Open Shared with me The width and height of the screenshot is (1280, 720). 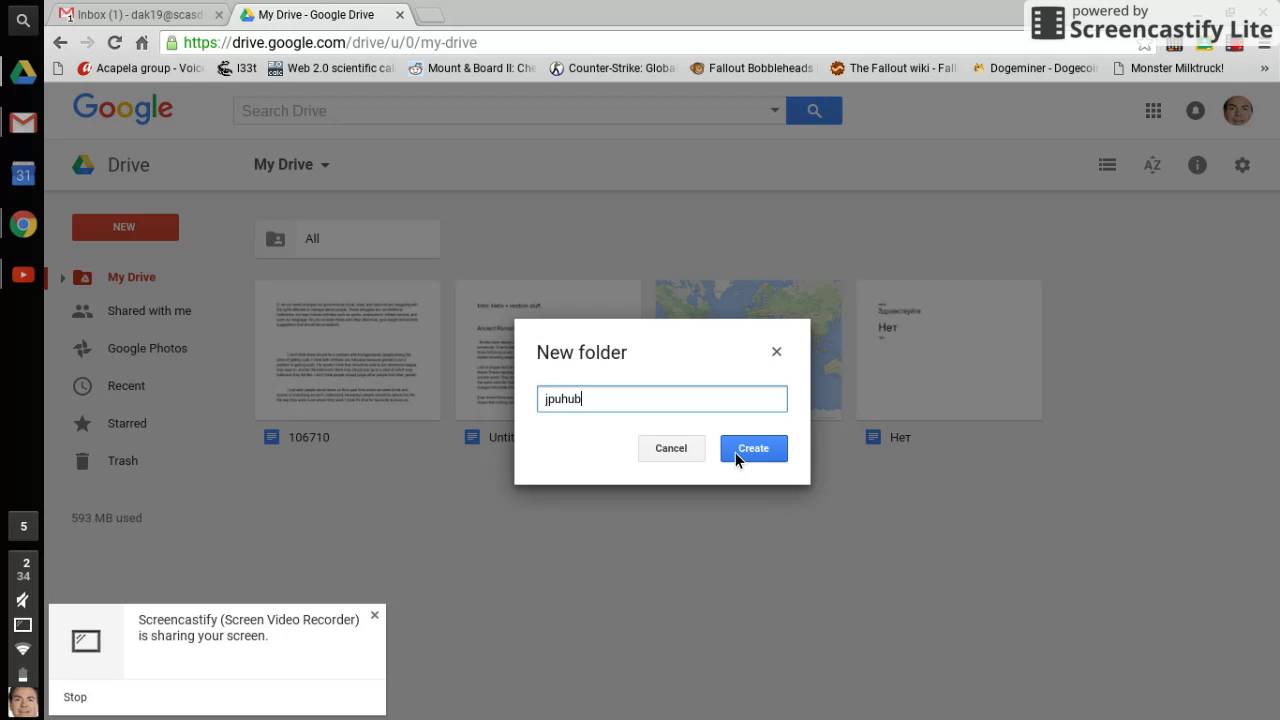click(149, 311)
